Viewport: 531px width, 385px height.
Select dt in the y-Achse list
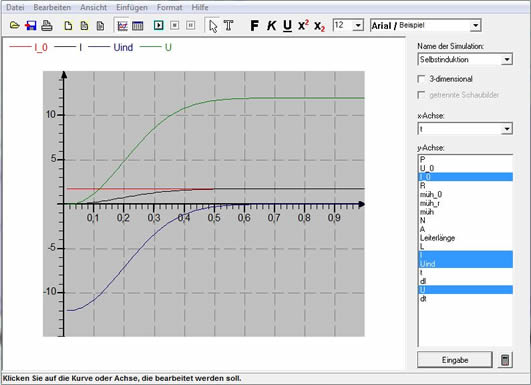pyautogui.click(x=465, y=299)
